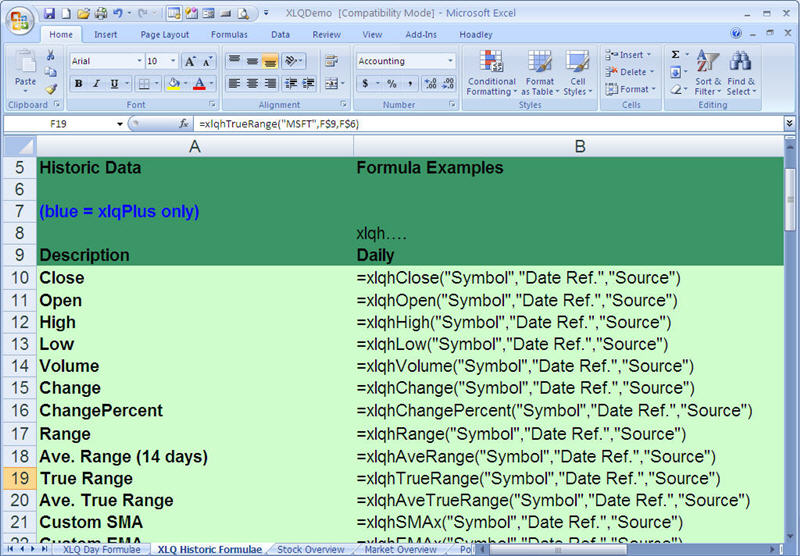The width and height of the screenshot is (800, 556).
Task: Toggle Italic formatting
Action: (94, 84)
